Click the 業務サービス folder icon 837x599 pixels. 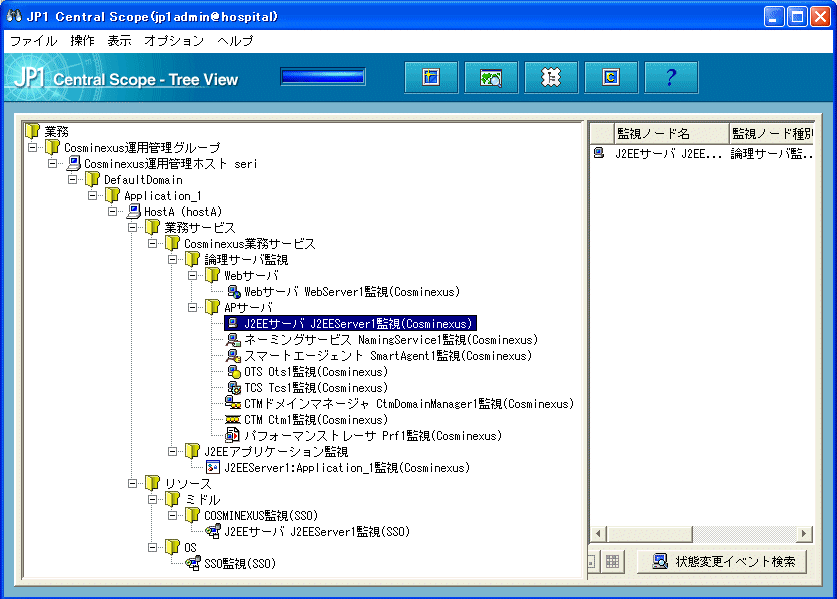click(x=153, y=227)
